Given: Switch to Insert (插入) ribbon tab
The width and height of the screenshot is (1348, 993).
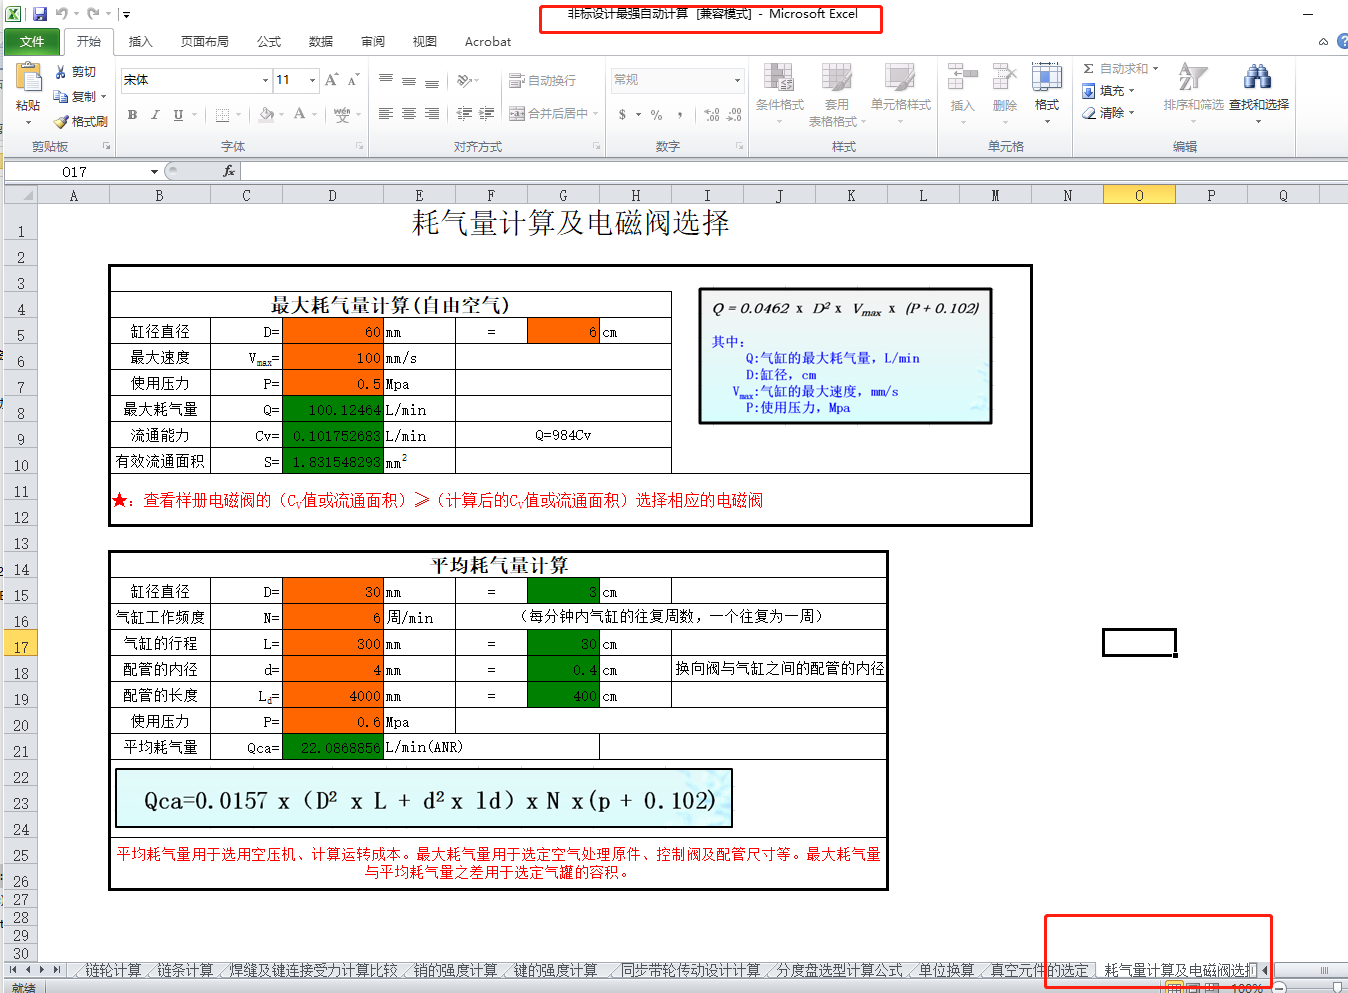Looking at the screenshot, I should pyautogui.click(x=141, y=42).
